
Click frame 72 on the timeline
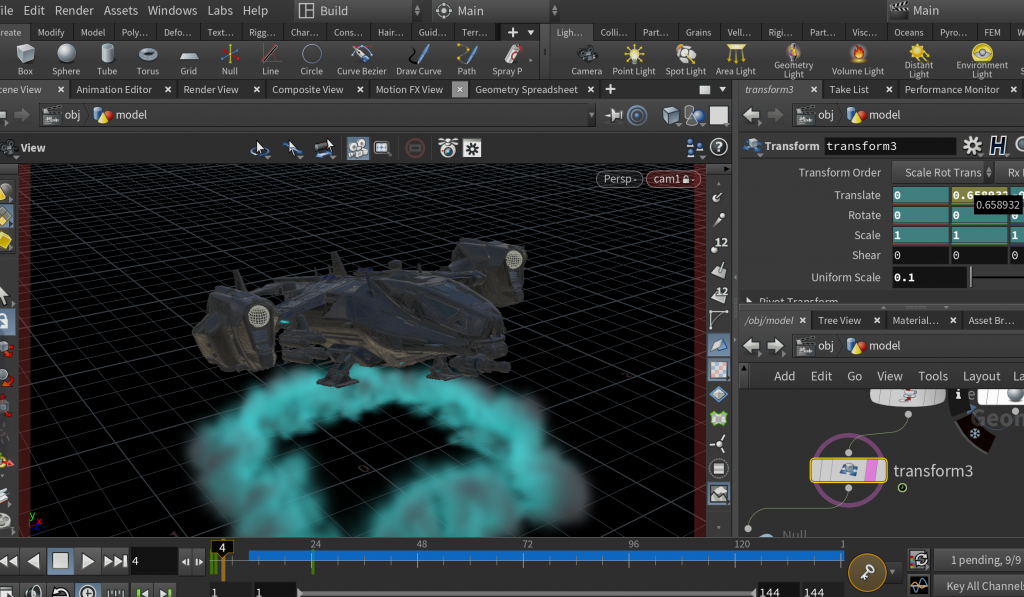(523, 559)
